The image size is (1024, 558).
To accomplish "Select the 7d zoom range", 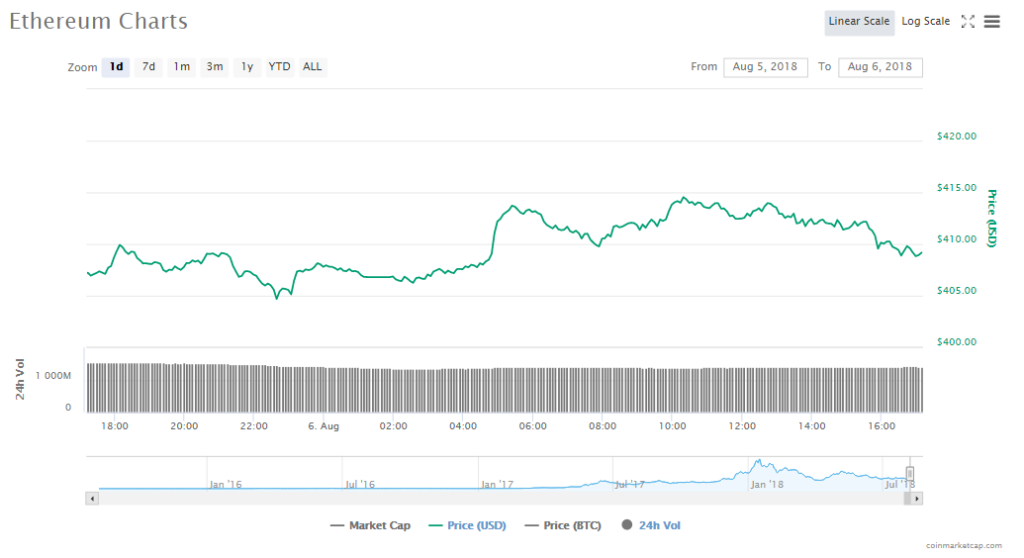I will pos(148,67).
